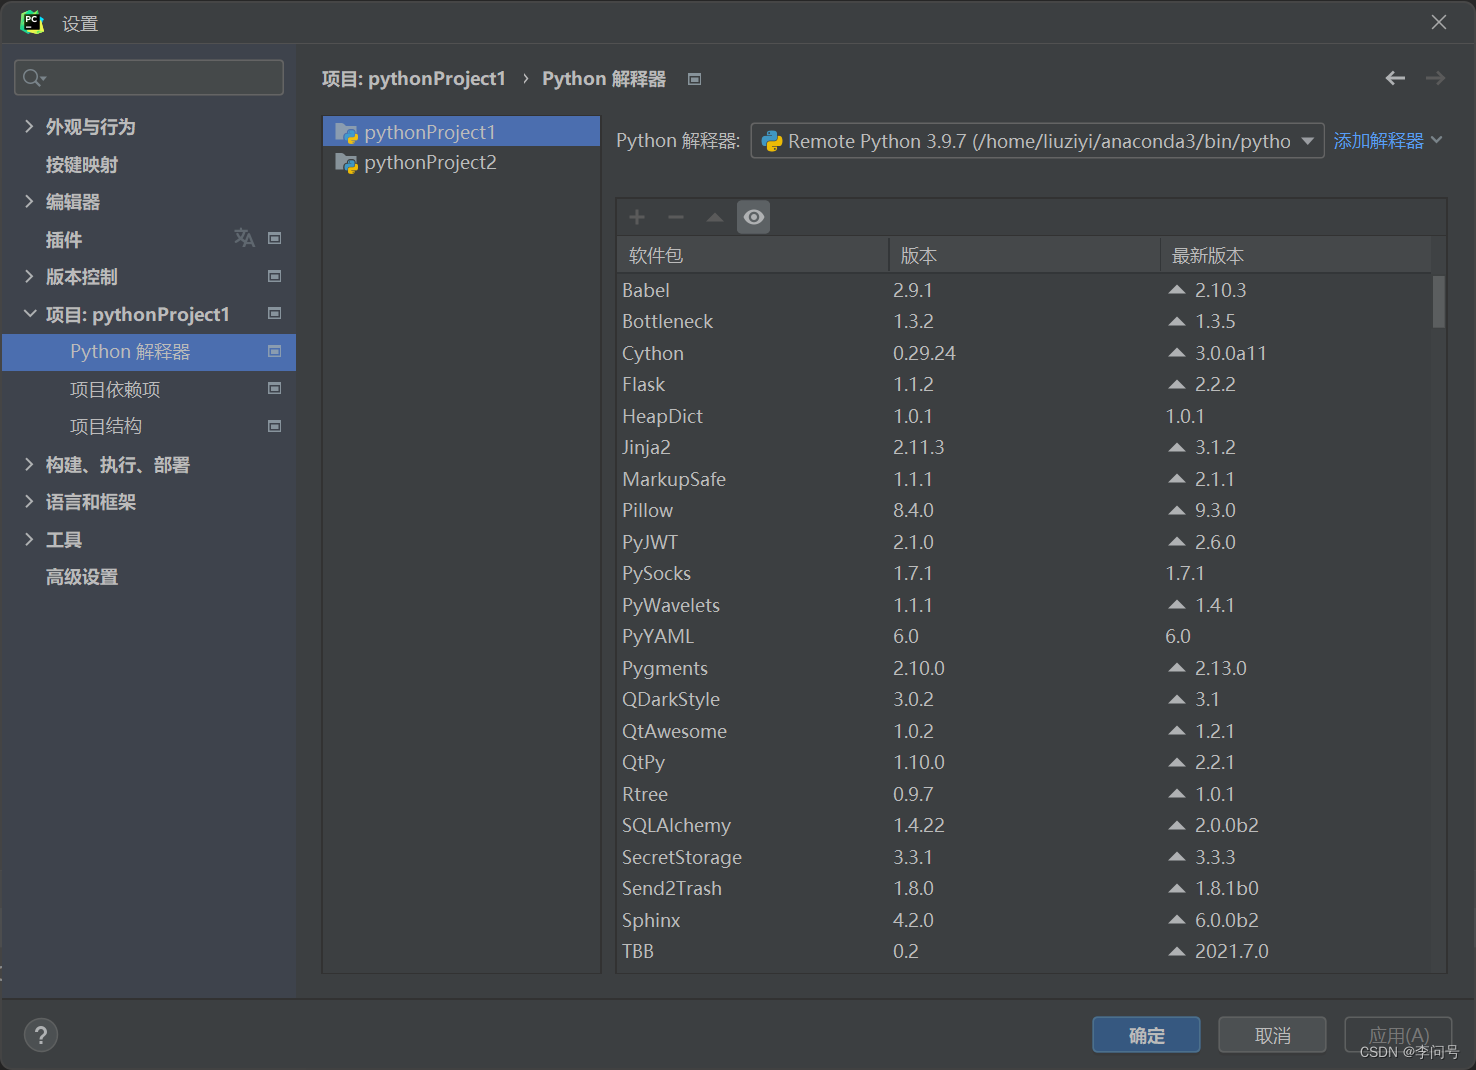Open the 项目结构 page
This screenshot has height=1070, width=1476.
pos(106,426)
